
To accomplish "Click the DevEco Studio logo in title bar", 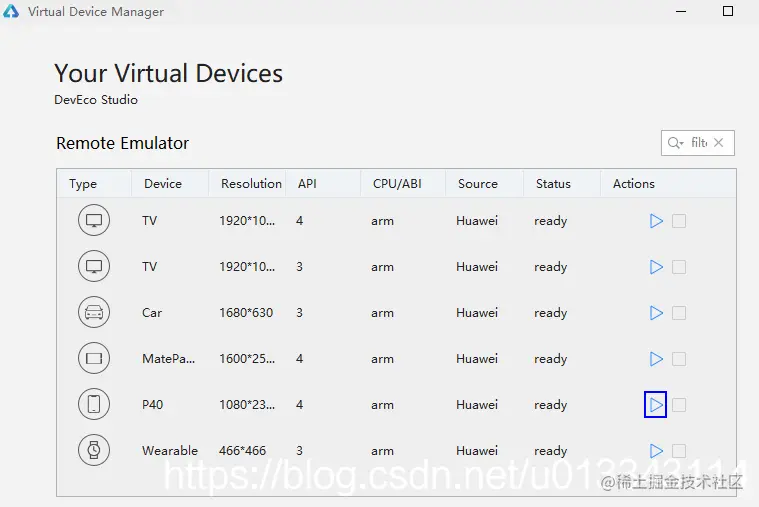I will [11, 11].
